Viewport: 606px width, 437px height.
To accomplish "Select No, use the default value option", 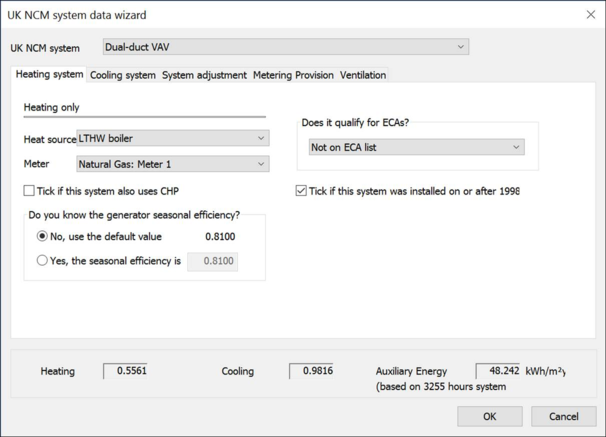I will (42, 237).
